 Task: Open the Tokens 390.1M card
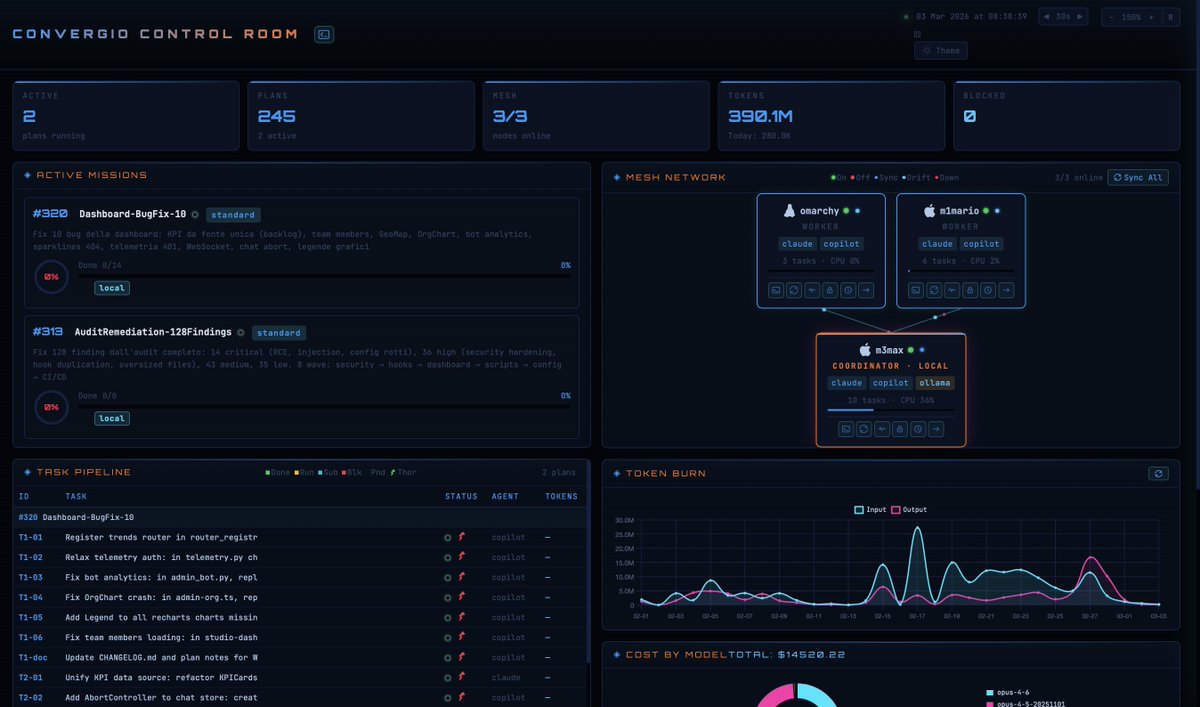pyautogui.click(x=831, y=116)
